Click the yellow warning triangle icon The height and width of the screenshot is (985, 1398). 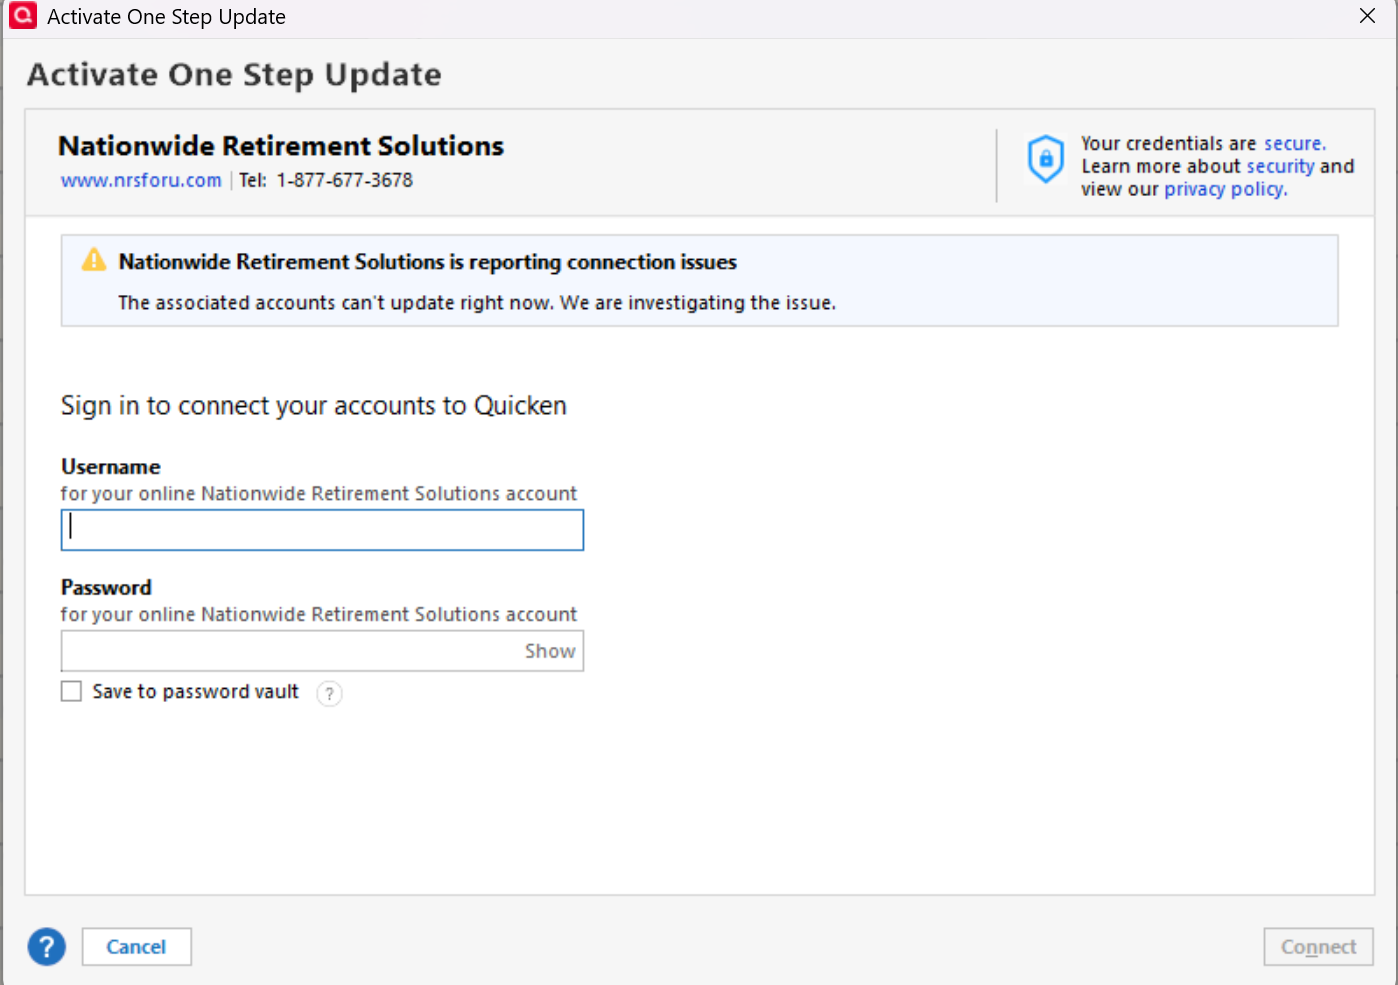coord(94,260)
